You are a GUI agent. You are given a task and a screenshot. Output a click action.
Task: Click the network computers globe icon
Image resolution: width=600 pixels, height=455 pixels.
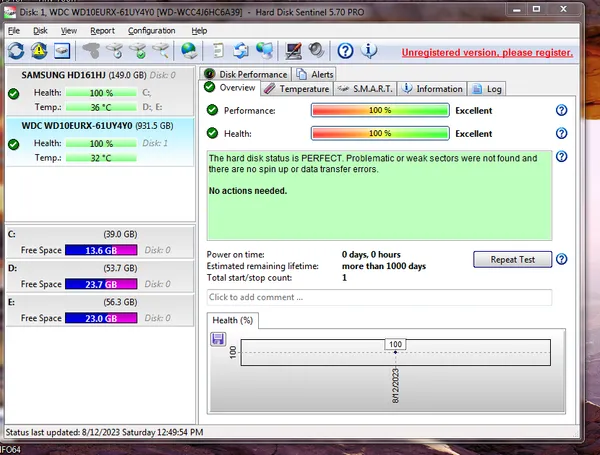pos(265,51)
